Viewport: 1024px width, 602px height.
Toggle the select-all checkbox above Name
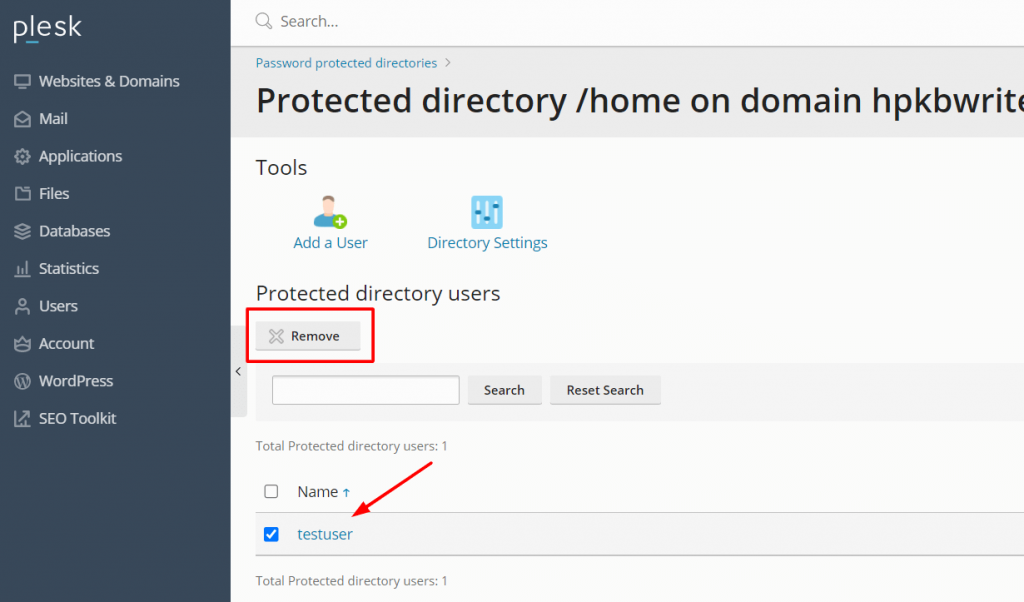tap(271, 491)
